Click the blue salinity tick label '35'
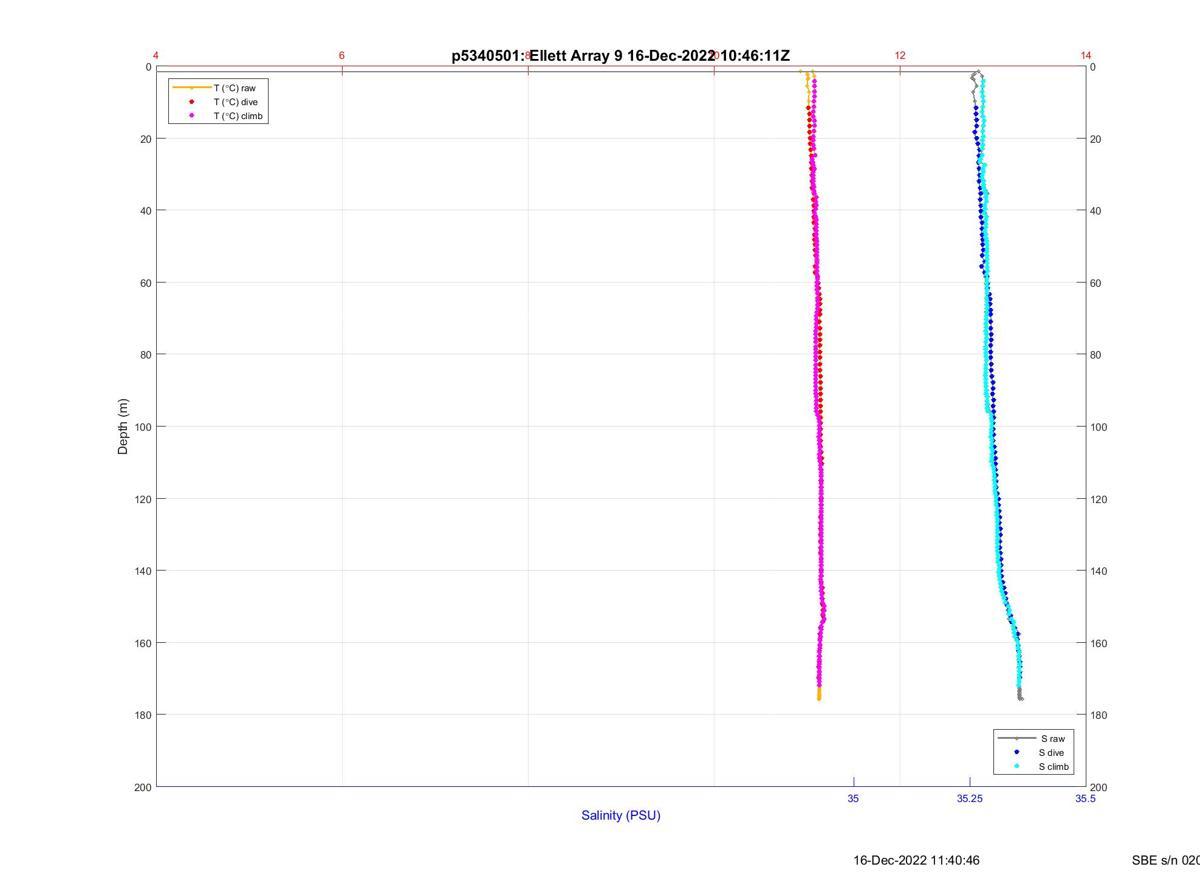 (x=853, y=799)
